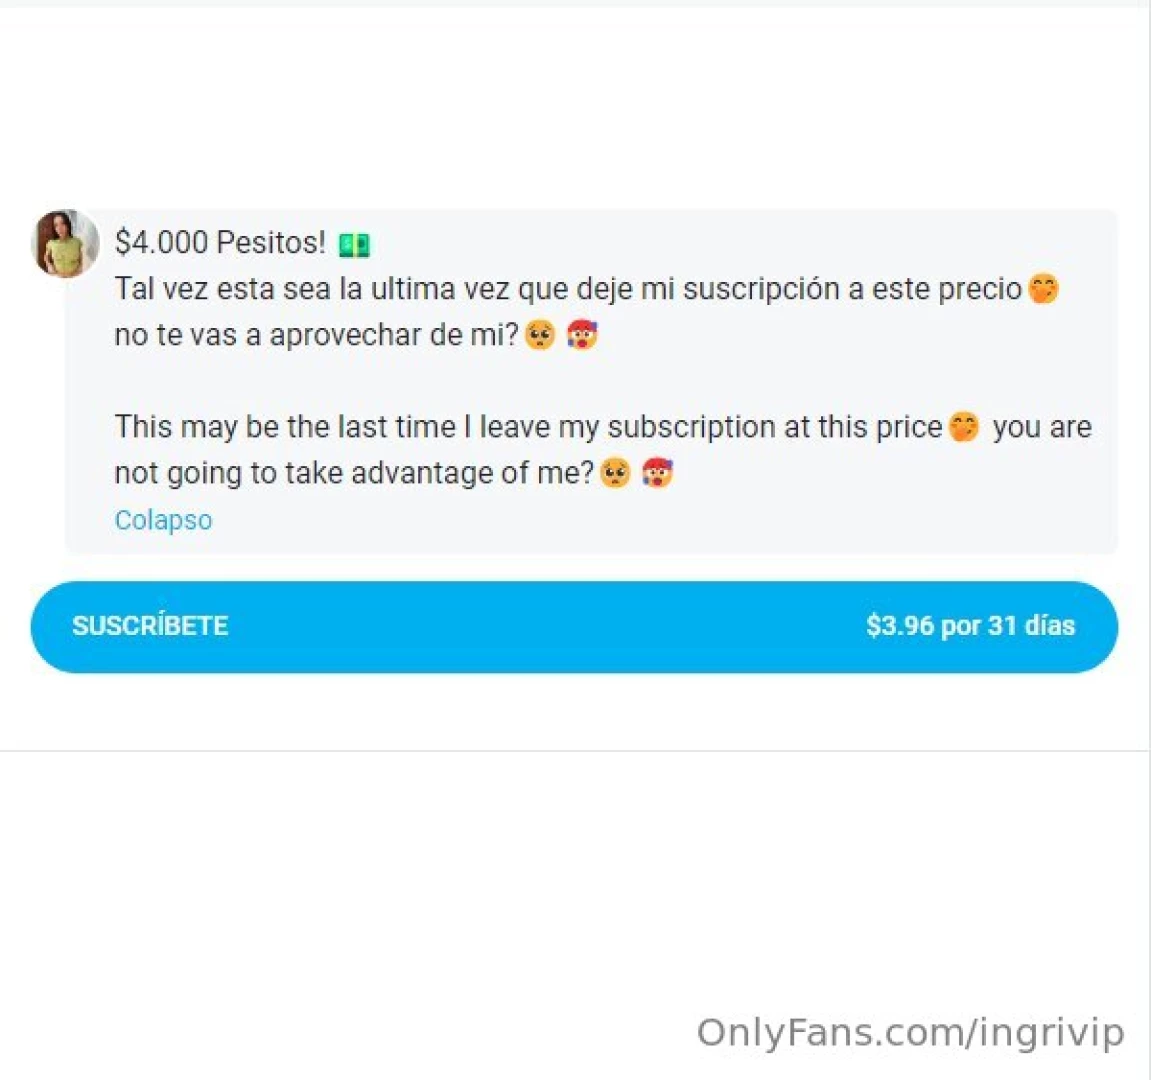Click the emoji after "este precio"
Screen dimensions: 1151x1080
[1043, 289]
